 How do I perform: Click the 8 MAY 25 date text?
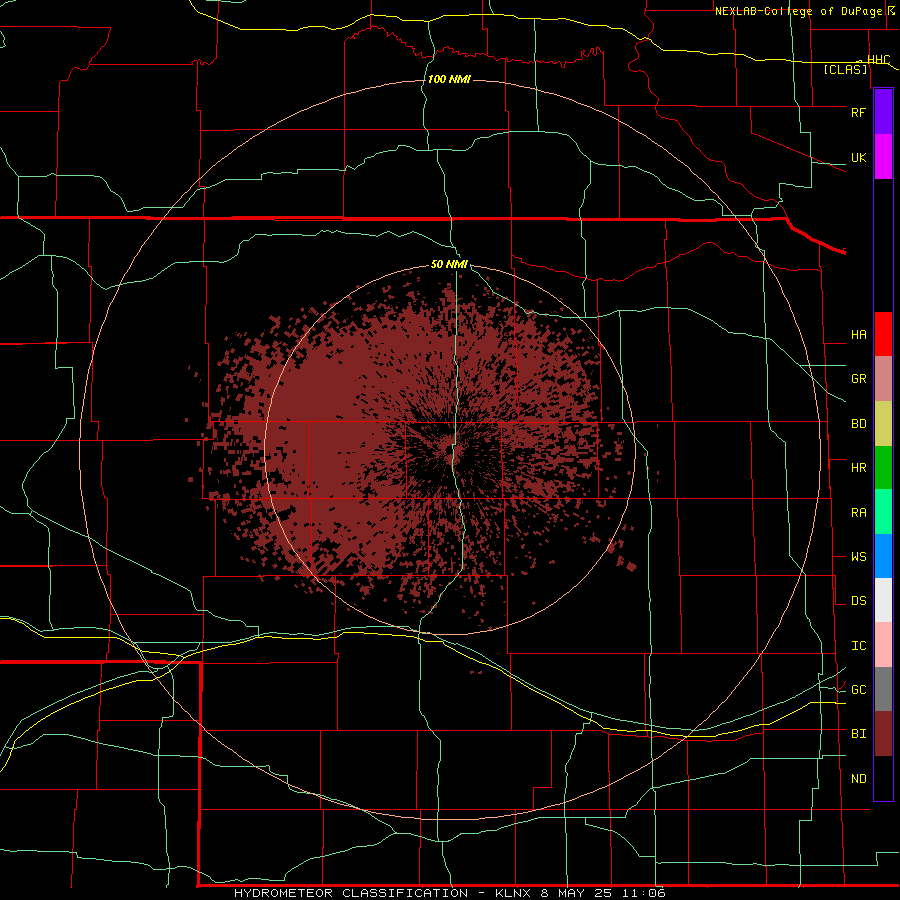click(x=576, y=893)
